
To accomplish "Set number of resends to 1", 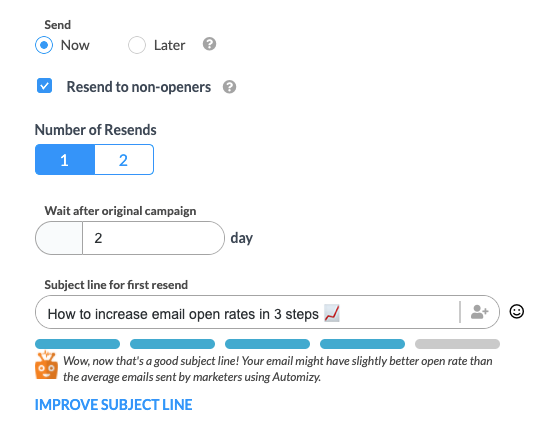I will pos(65,160).
